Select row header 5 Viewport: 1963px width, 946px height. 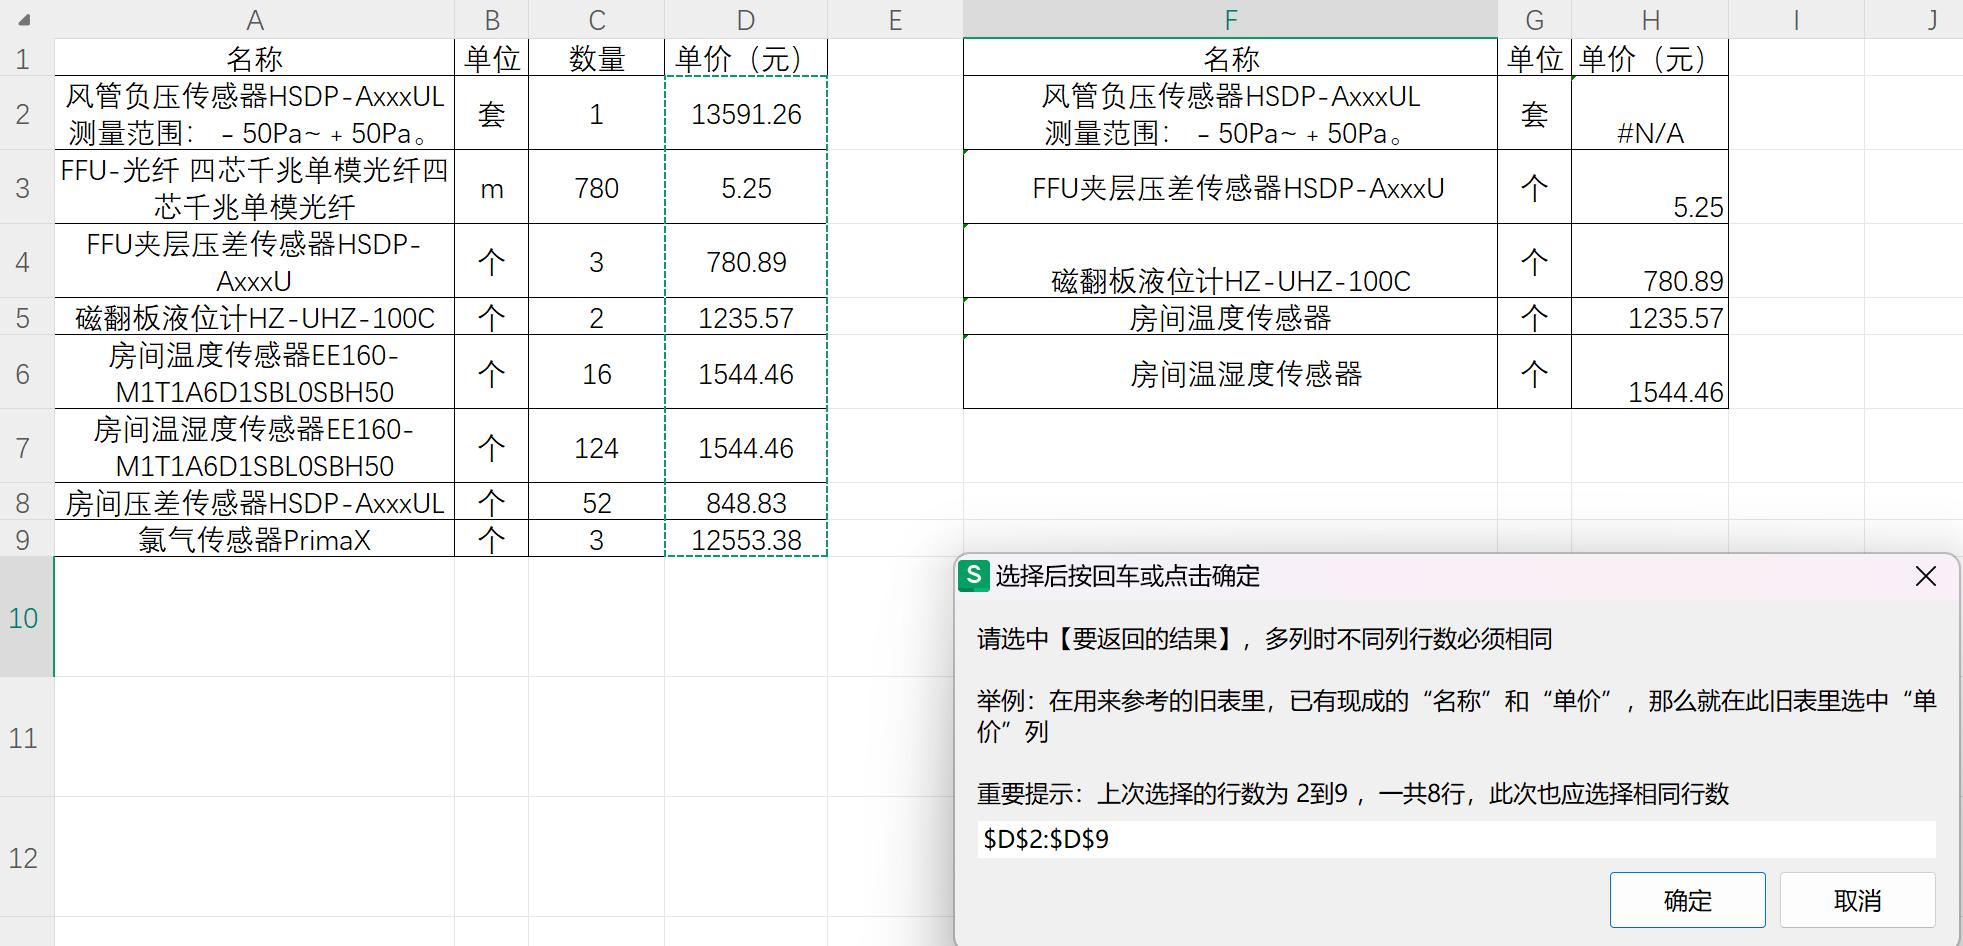[22, 317]
